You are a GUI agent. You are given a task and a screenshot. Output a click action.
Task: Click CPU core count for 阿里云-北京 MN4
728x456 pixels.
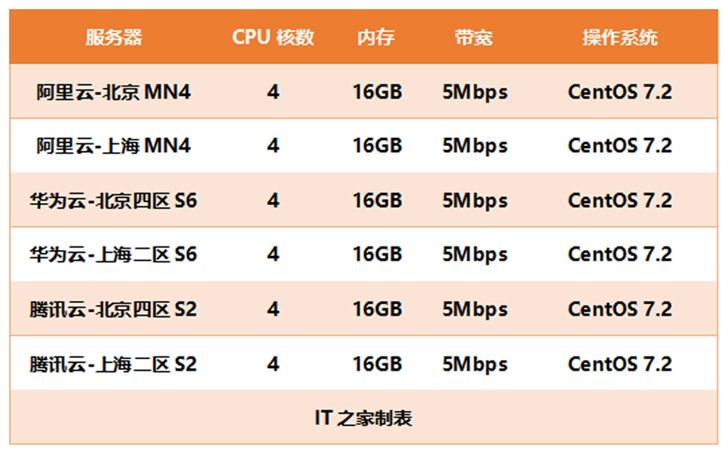coord(273,92)
